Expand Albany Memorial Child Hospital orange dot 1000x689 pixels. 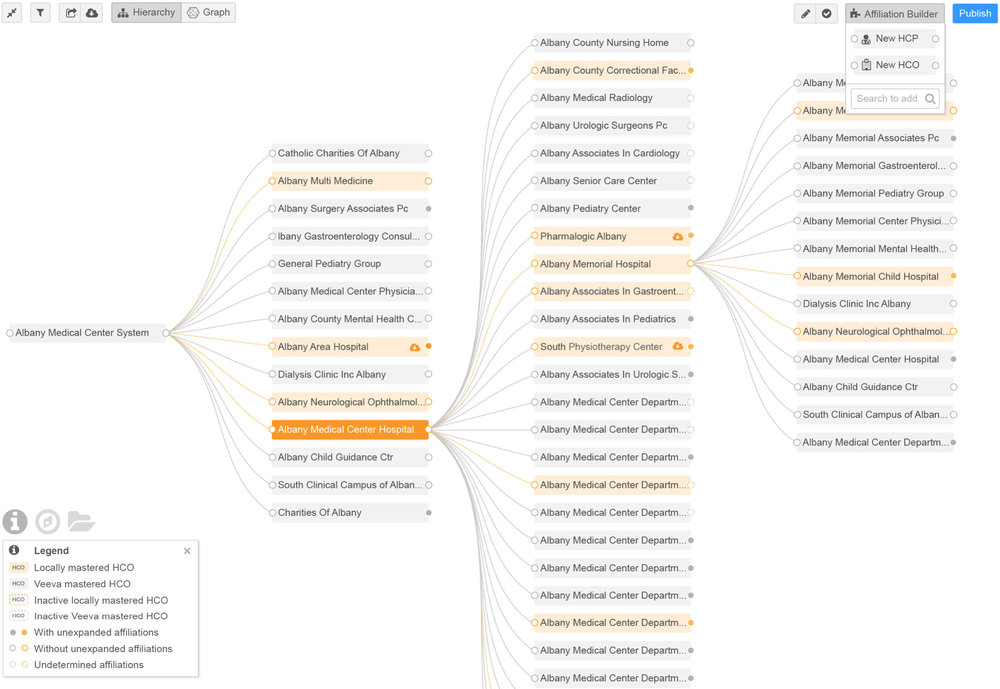click(x=953, y=276)
